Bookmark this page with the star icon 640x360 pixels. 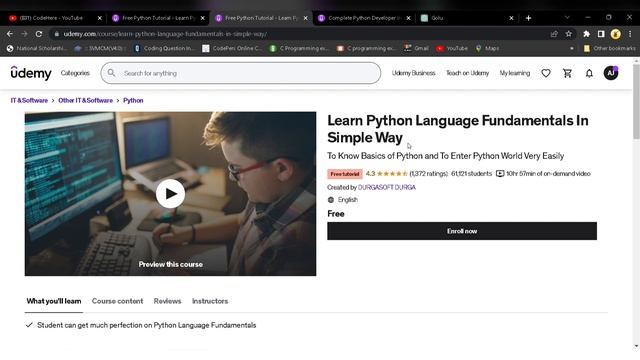[x=569, y=34]
